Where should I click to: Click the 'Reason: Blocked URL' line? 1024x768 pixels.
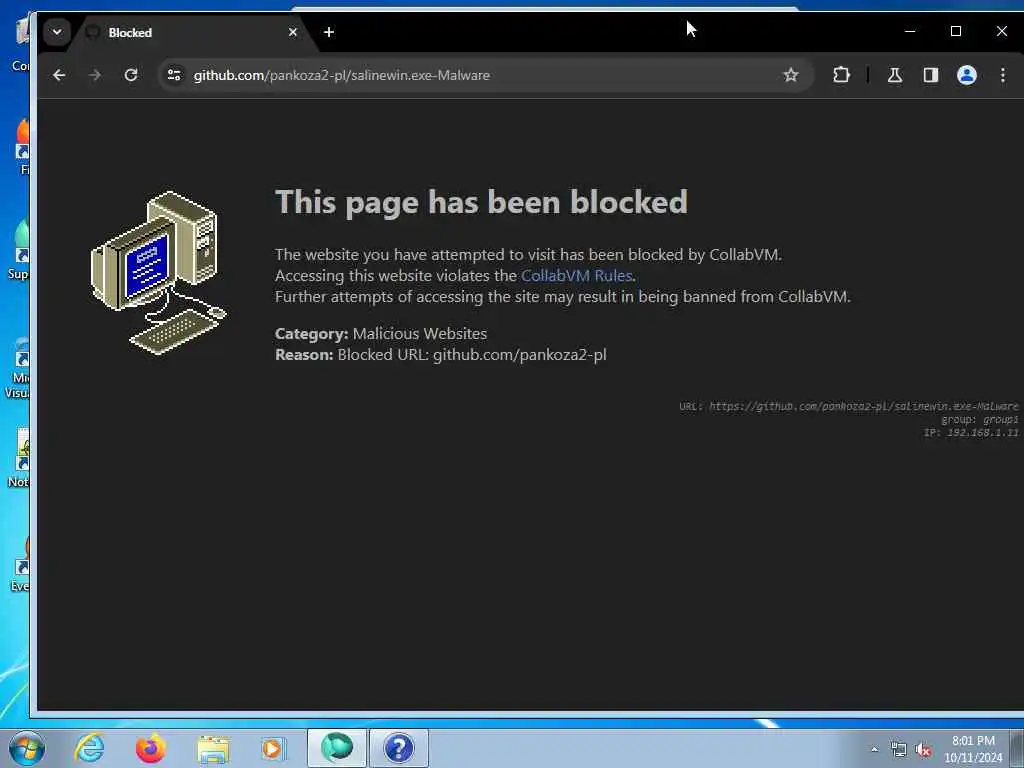click(x=441, y=355)
